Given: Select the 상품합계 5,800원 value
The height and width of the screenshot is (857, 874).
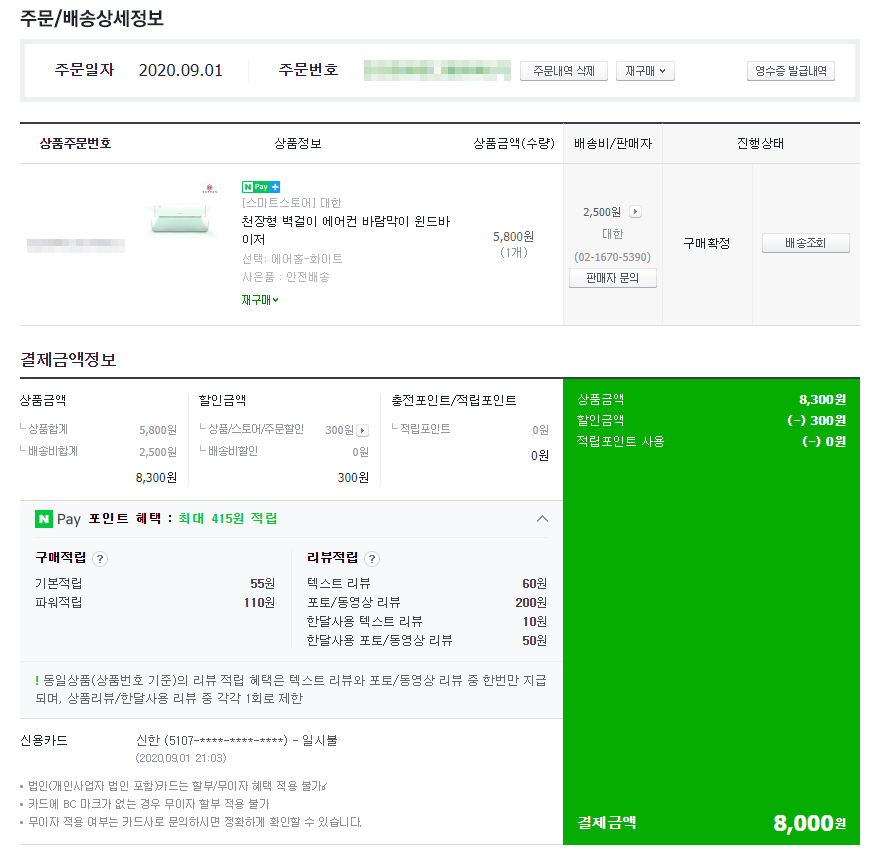Looking at the screenshot, I should click(x=158, y=430).
